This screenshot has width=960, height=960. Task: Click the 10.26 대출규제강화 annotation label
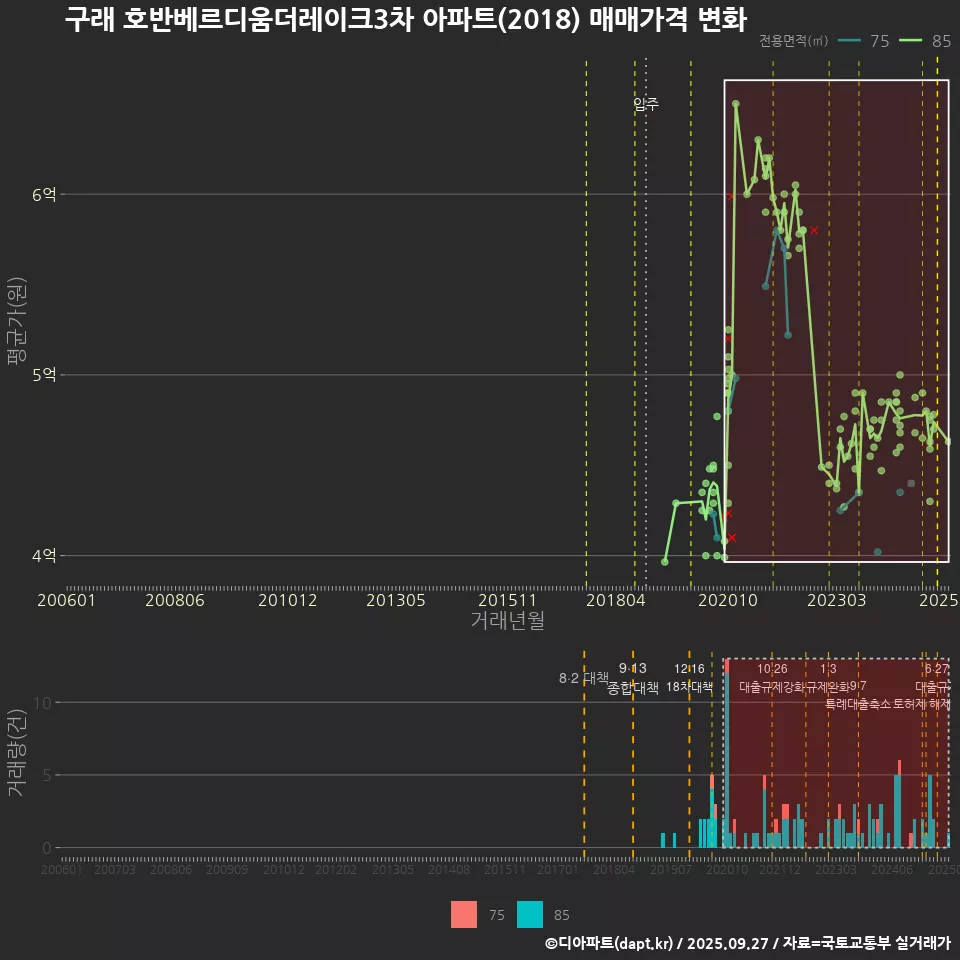[x=771, y=678]
